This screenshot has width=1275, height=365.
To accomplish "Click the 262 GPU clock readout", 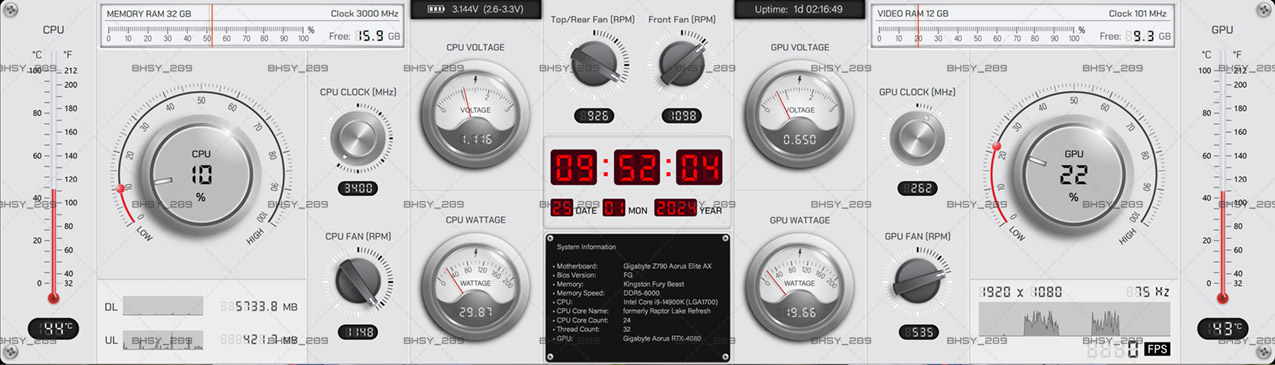I will pos(917,188).
